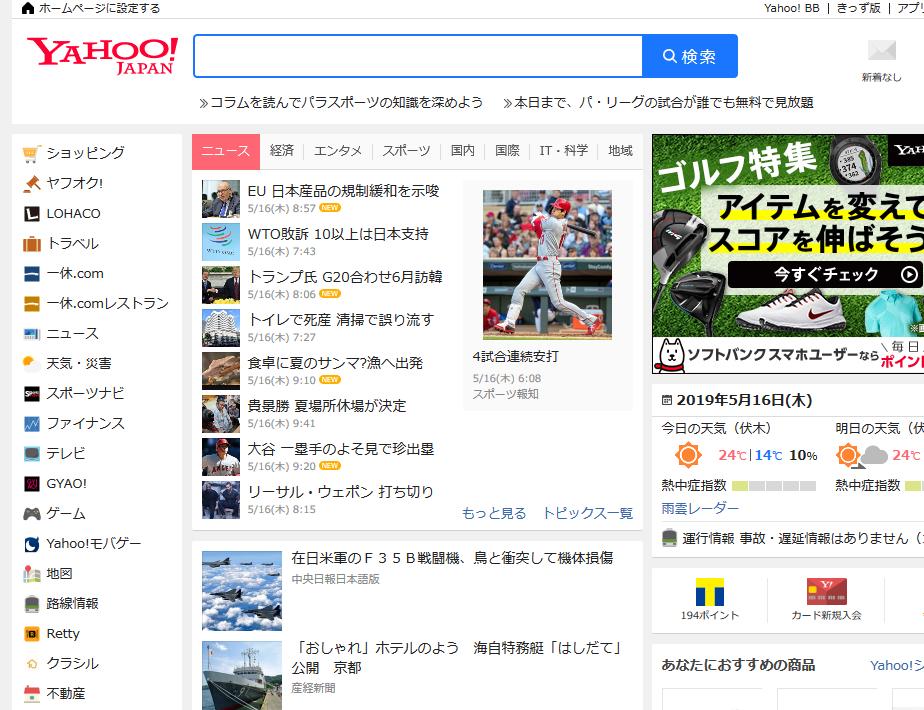Click the クラシル icon in the sidebar
The width and height of the screenshot is (924, 710).
(32, 664)
